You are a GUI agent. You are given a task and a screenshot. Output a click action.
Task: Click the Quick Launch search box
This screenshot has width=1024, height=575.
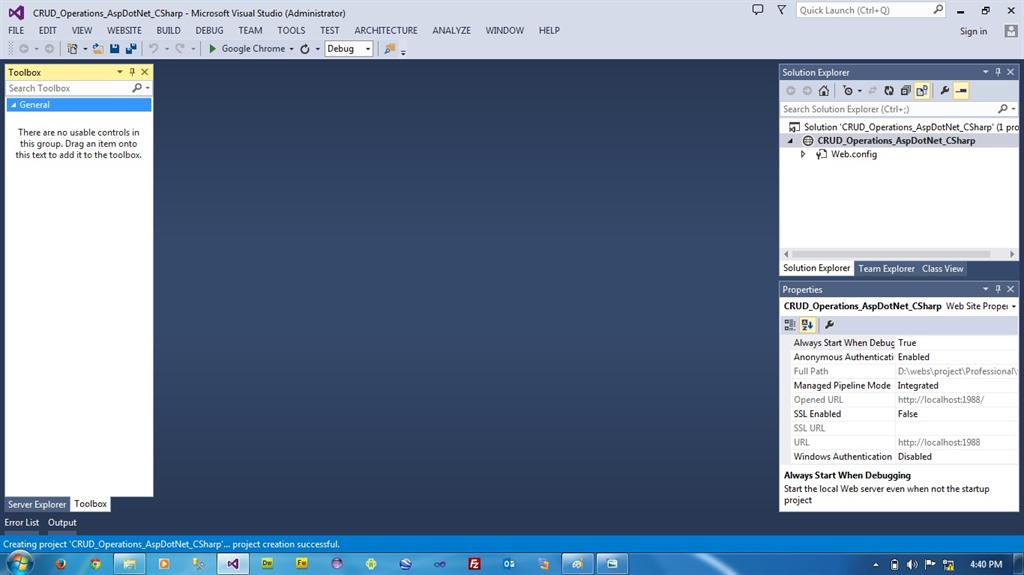tap(870, 10)
